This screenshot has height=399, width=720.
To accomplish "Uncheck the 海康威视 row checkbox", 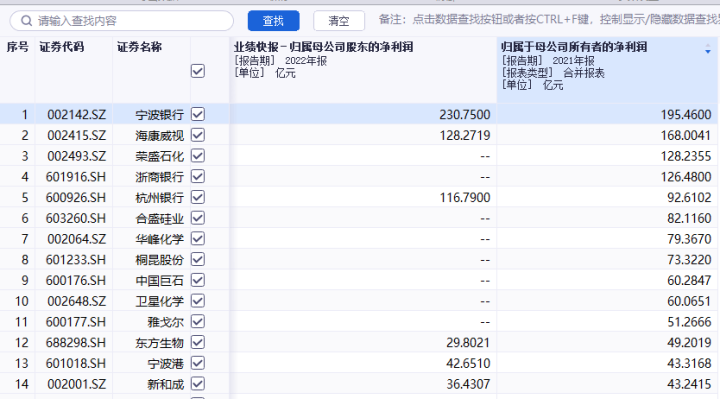I will pyautogui.click(x=198, y=135).
